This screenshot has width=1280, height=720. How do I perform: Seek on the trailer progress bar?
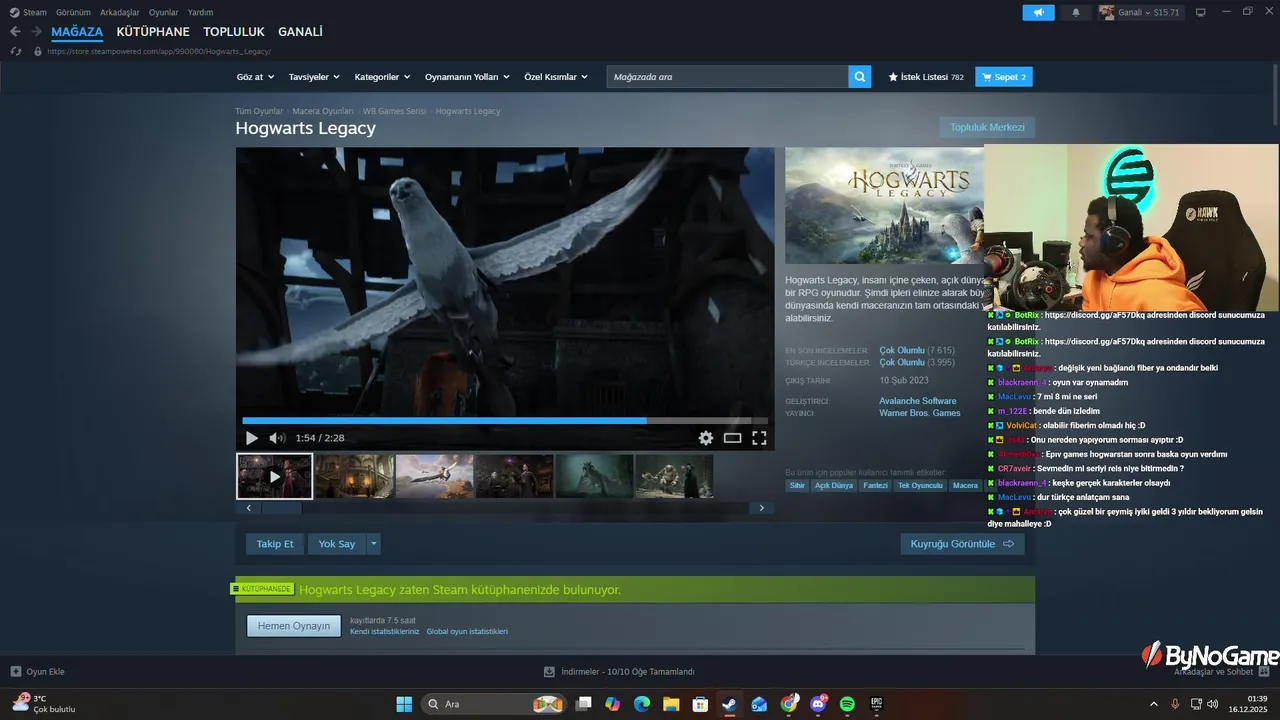tap(505, 421)
